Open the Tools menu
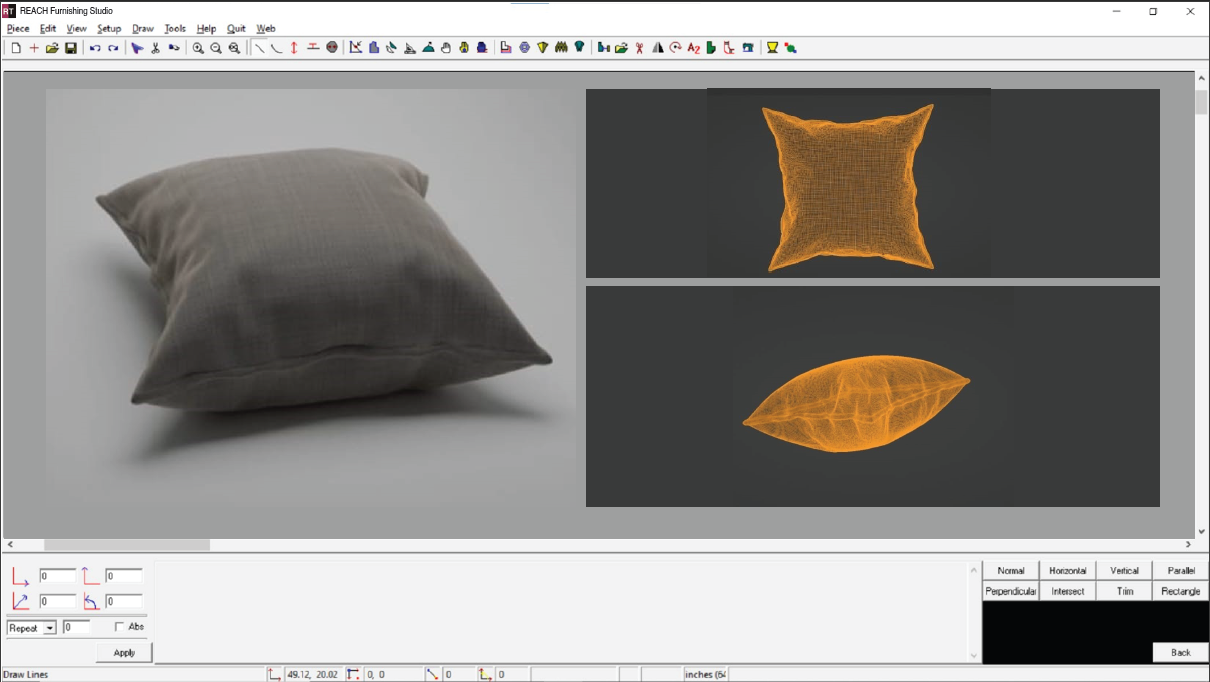 (x=175, y=29)
